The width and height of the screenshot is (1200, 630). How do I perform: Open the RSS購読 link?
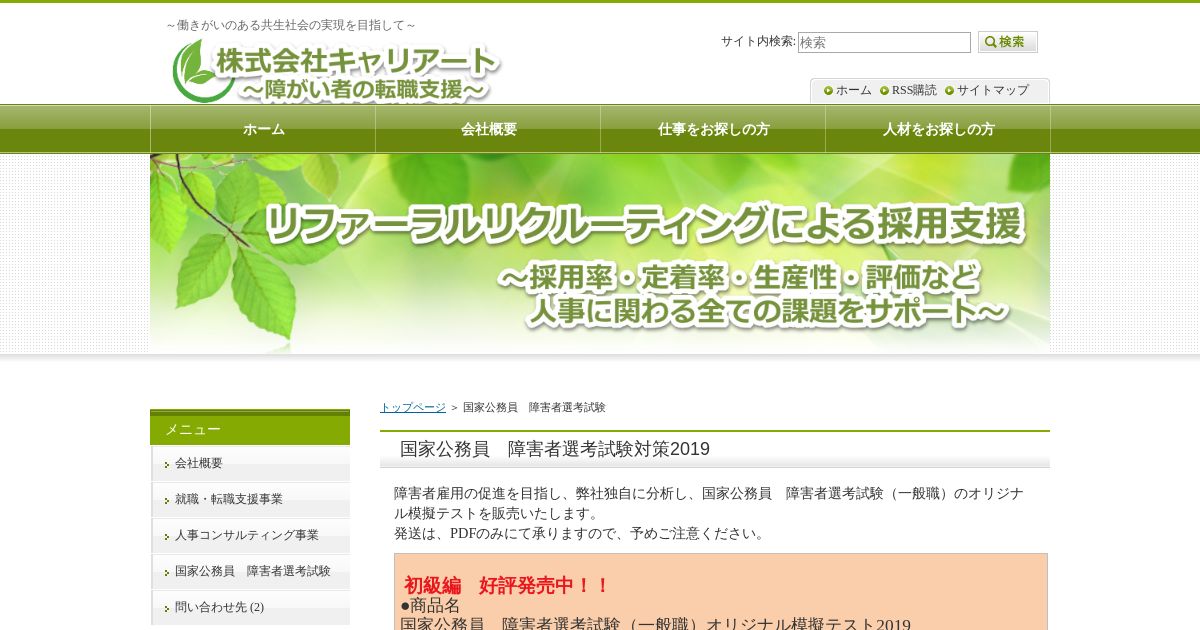click(x=914, y=90)
